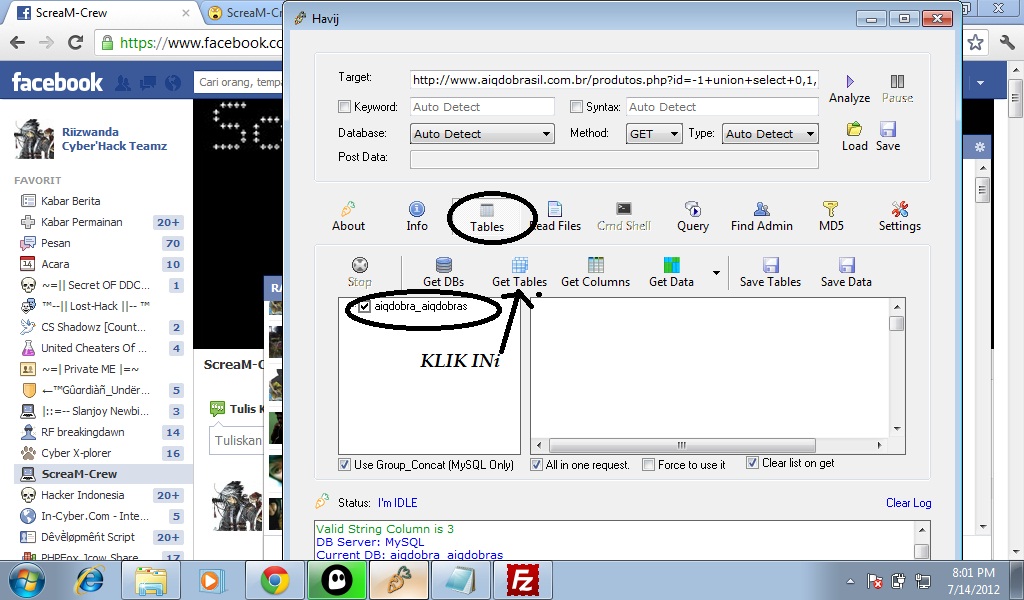Image resolution: width=1024 pixels, height=600 pixels.
Task: Click Get DBs
Action: click(x=443, y=273)
